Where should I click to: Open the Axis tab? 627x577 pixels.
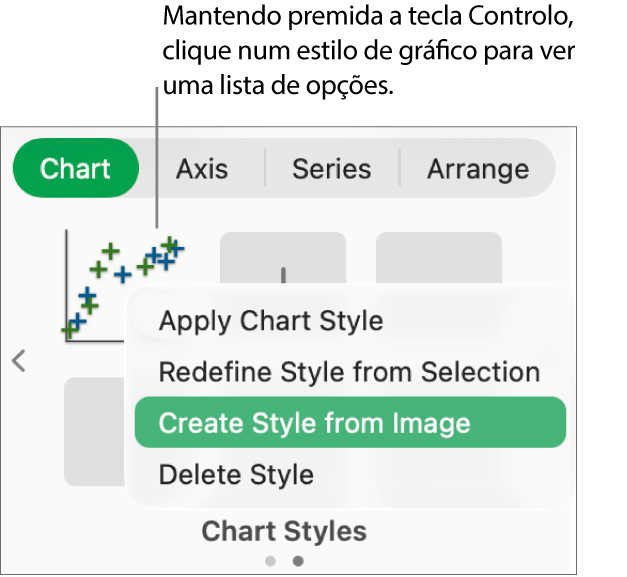point(202,169)
